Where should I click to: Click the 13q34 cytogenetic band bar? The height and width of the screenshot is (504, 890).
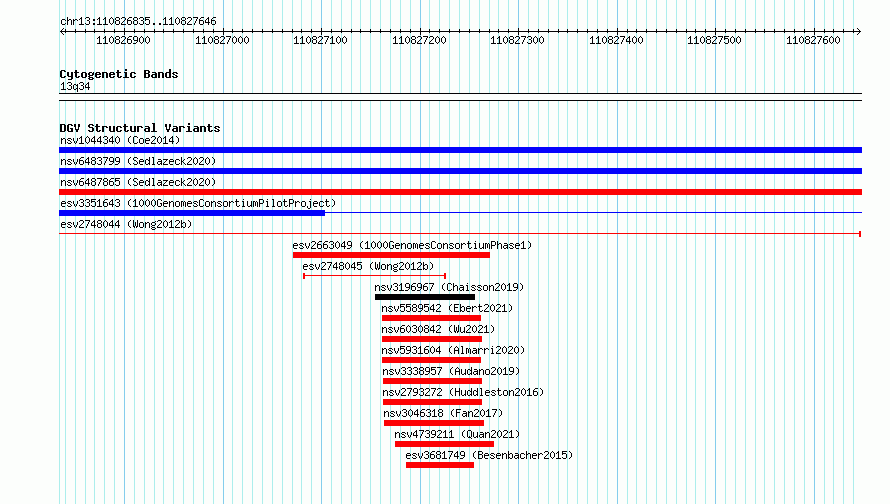click(x=460, y=97)
